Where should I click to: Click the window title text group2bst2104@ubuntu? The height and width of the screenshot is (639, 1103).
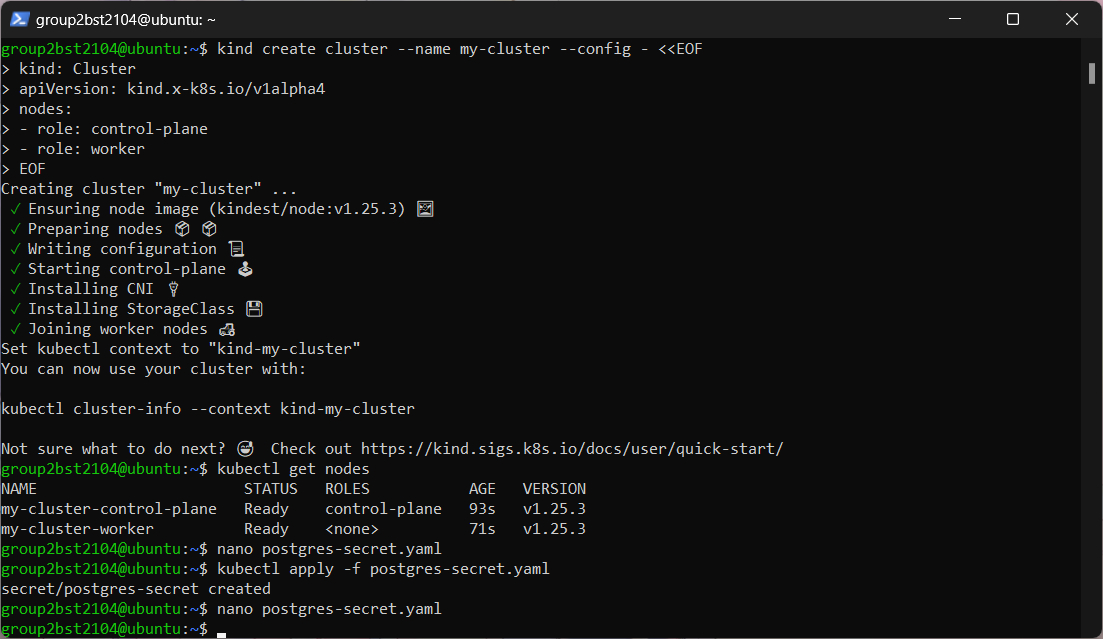[126, 20]
